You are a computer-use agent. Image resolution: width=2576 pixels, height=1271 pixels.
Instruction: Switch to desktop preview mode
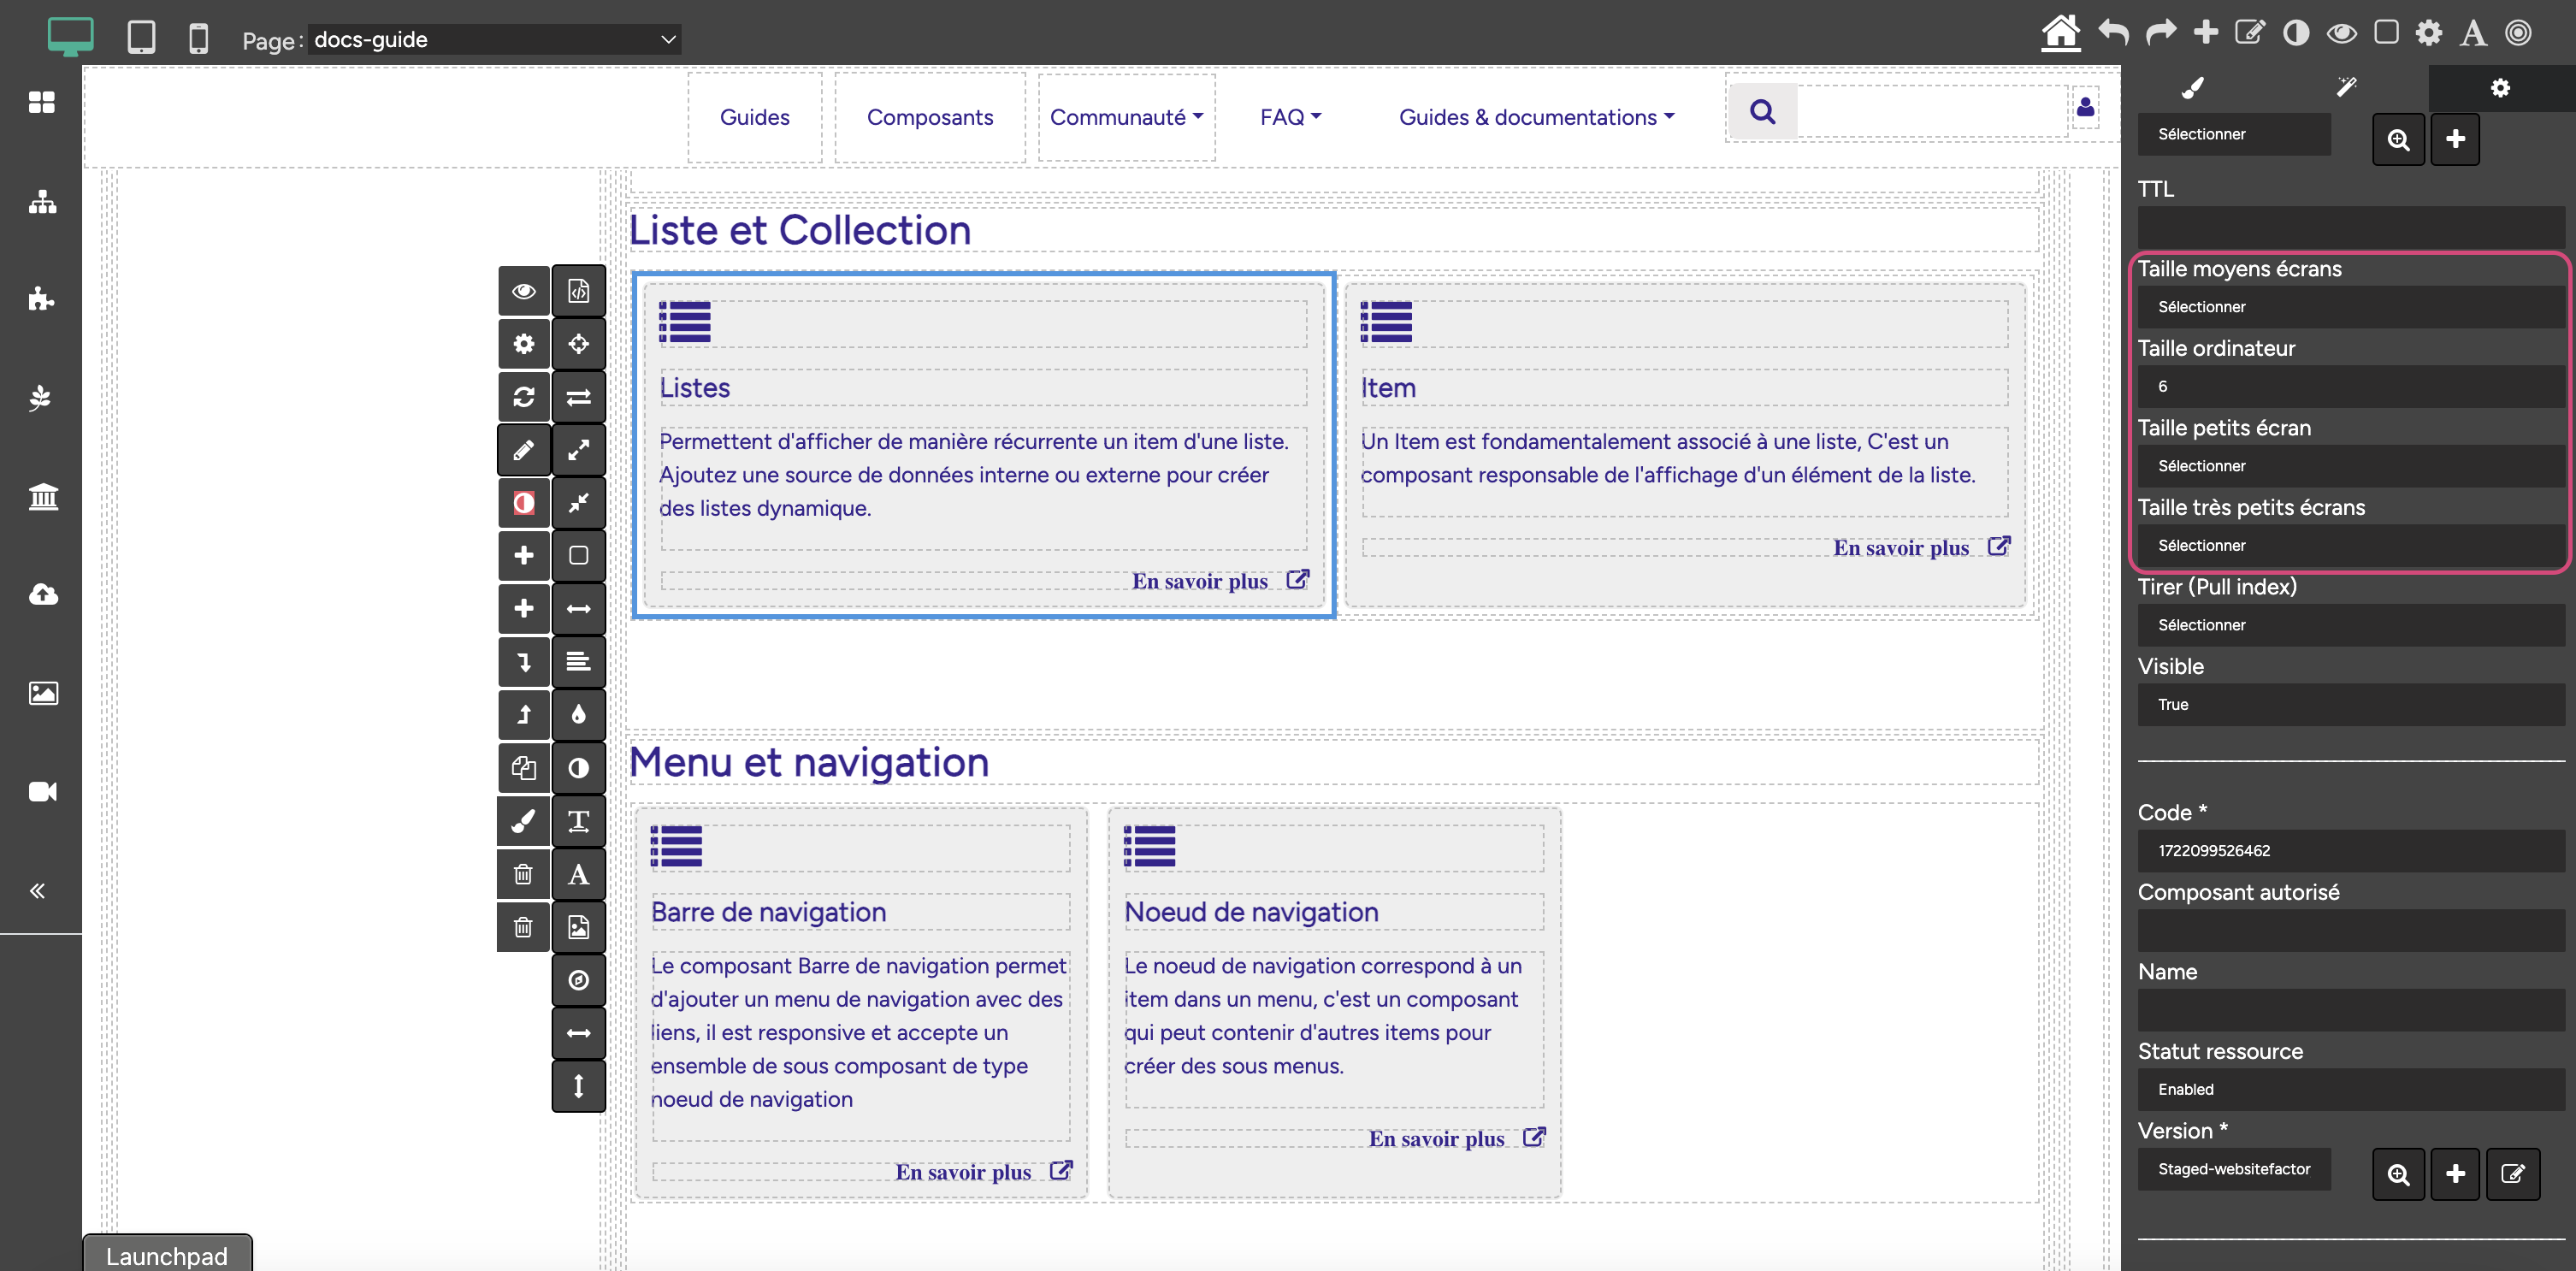[x=70, y=36]
